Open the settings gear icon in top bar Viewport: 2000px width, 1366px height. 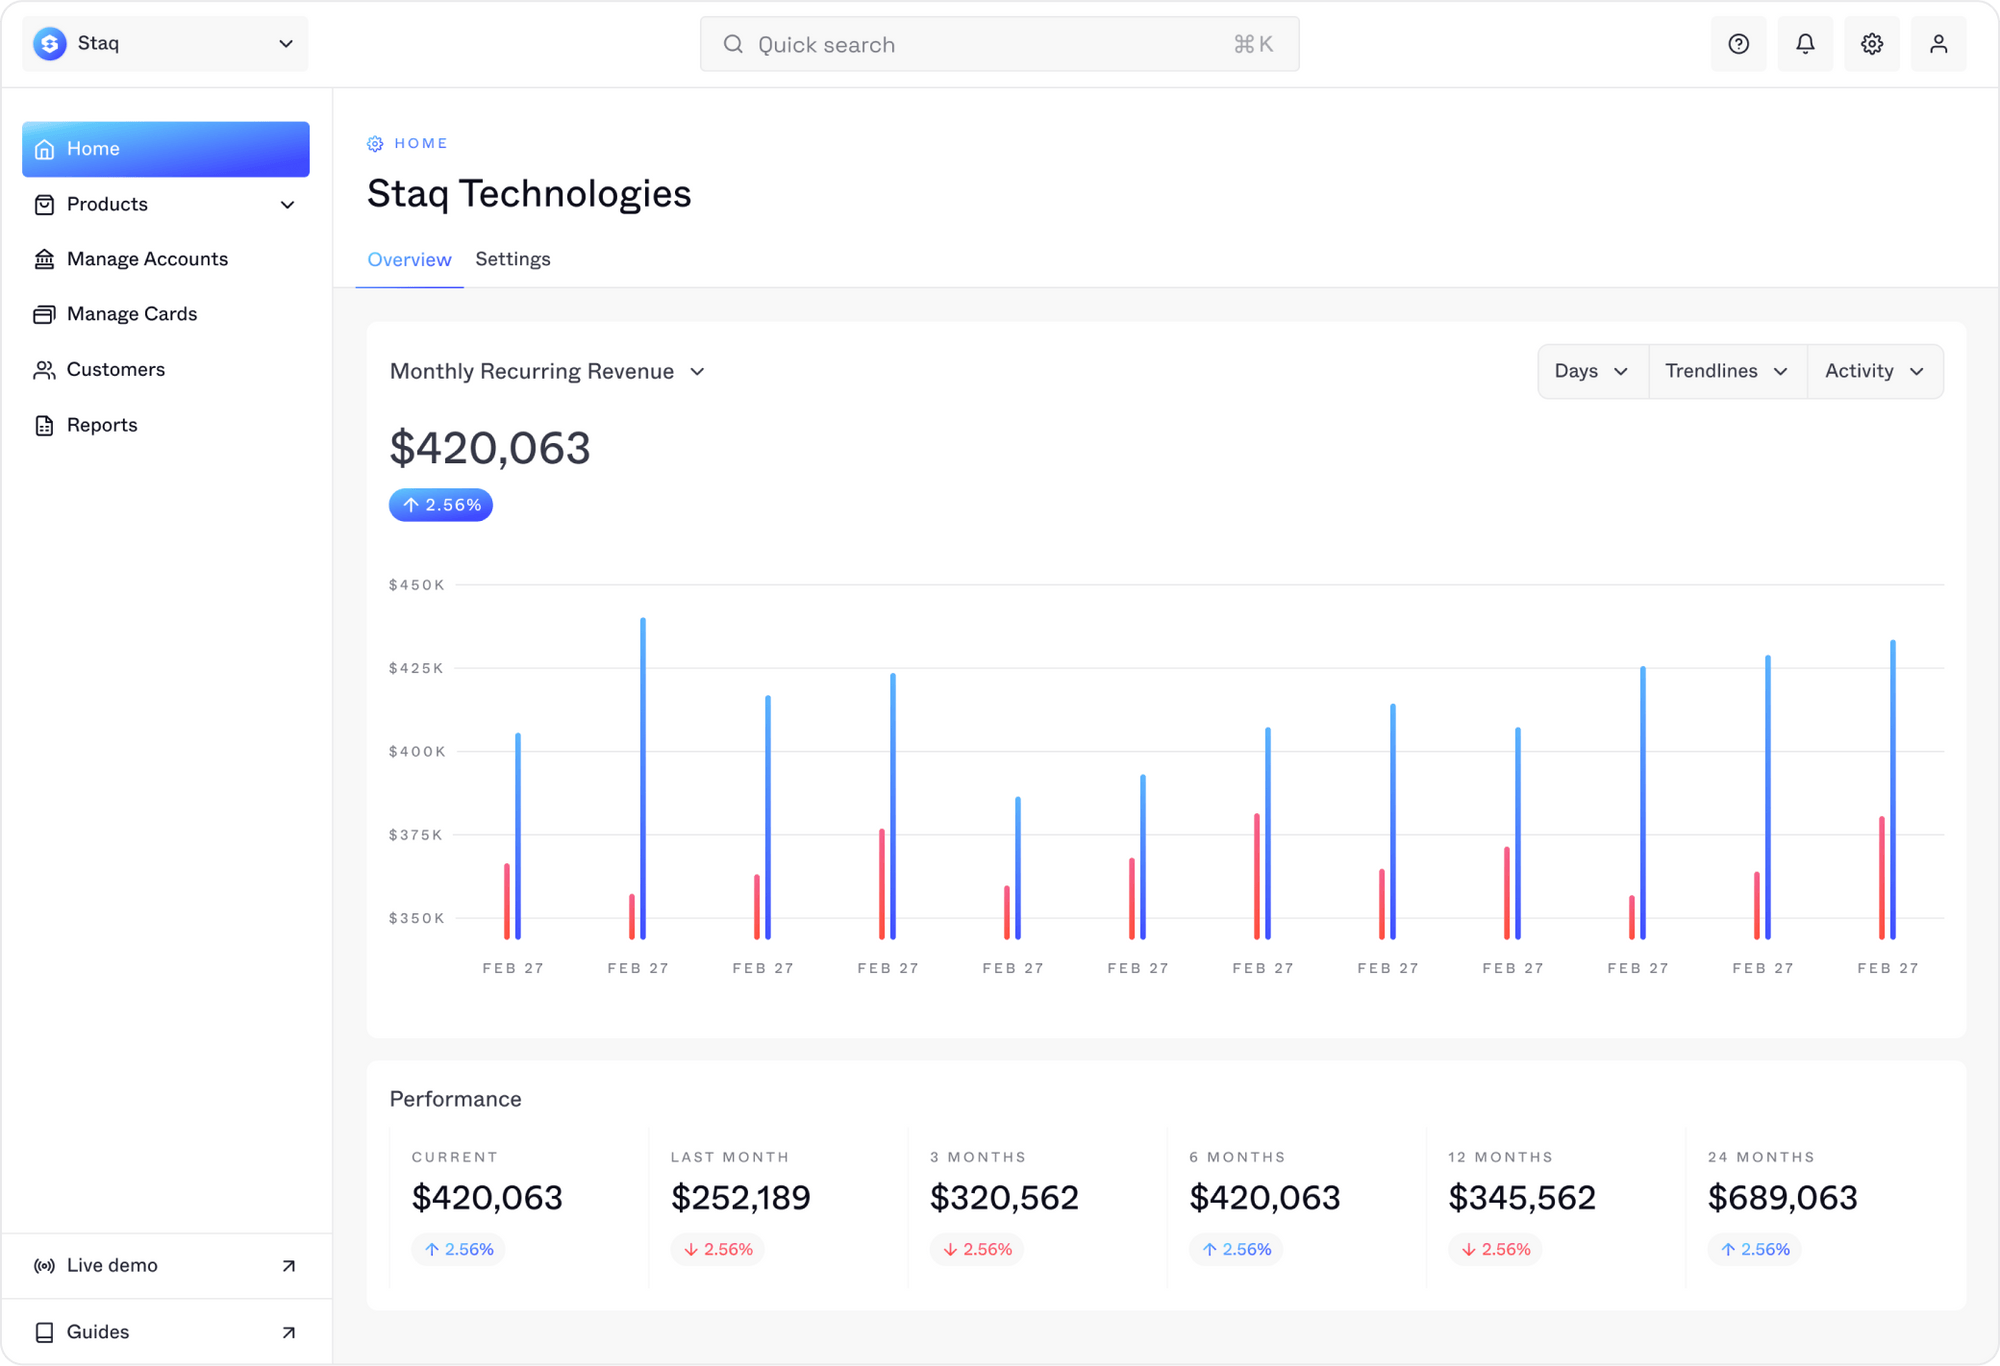pyautogui.click(x=1872, y=44)
